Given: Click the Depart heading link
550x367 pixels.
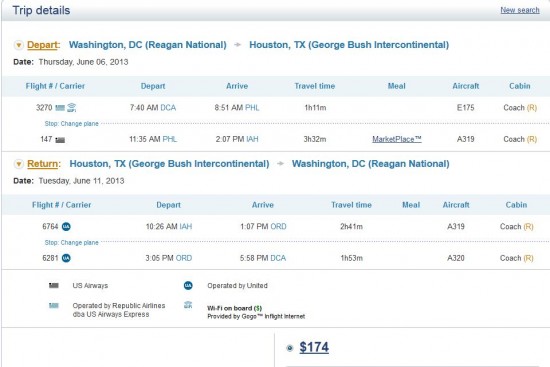Looking at the screenshot, I should [x=42, y=45].
